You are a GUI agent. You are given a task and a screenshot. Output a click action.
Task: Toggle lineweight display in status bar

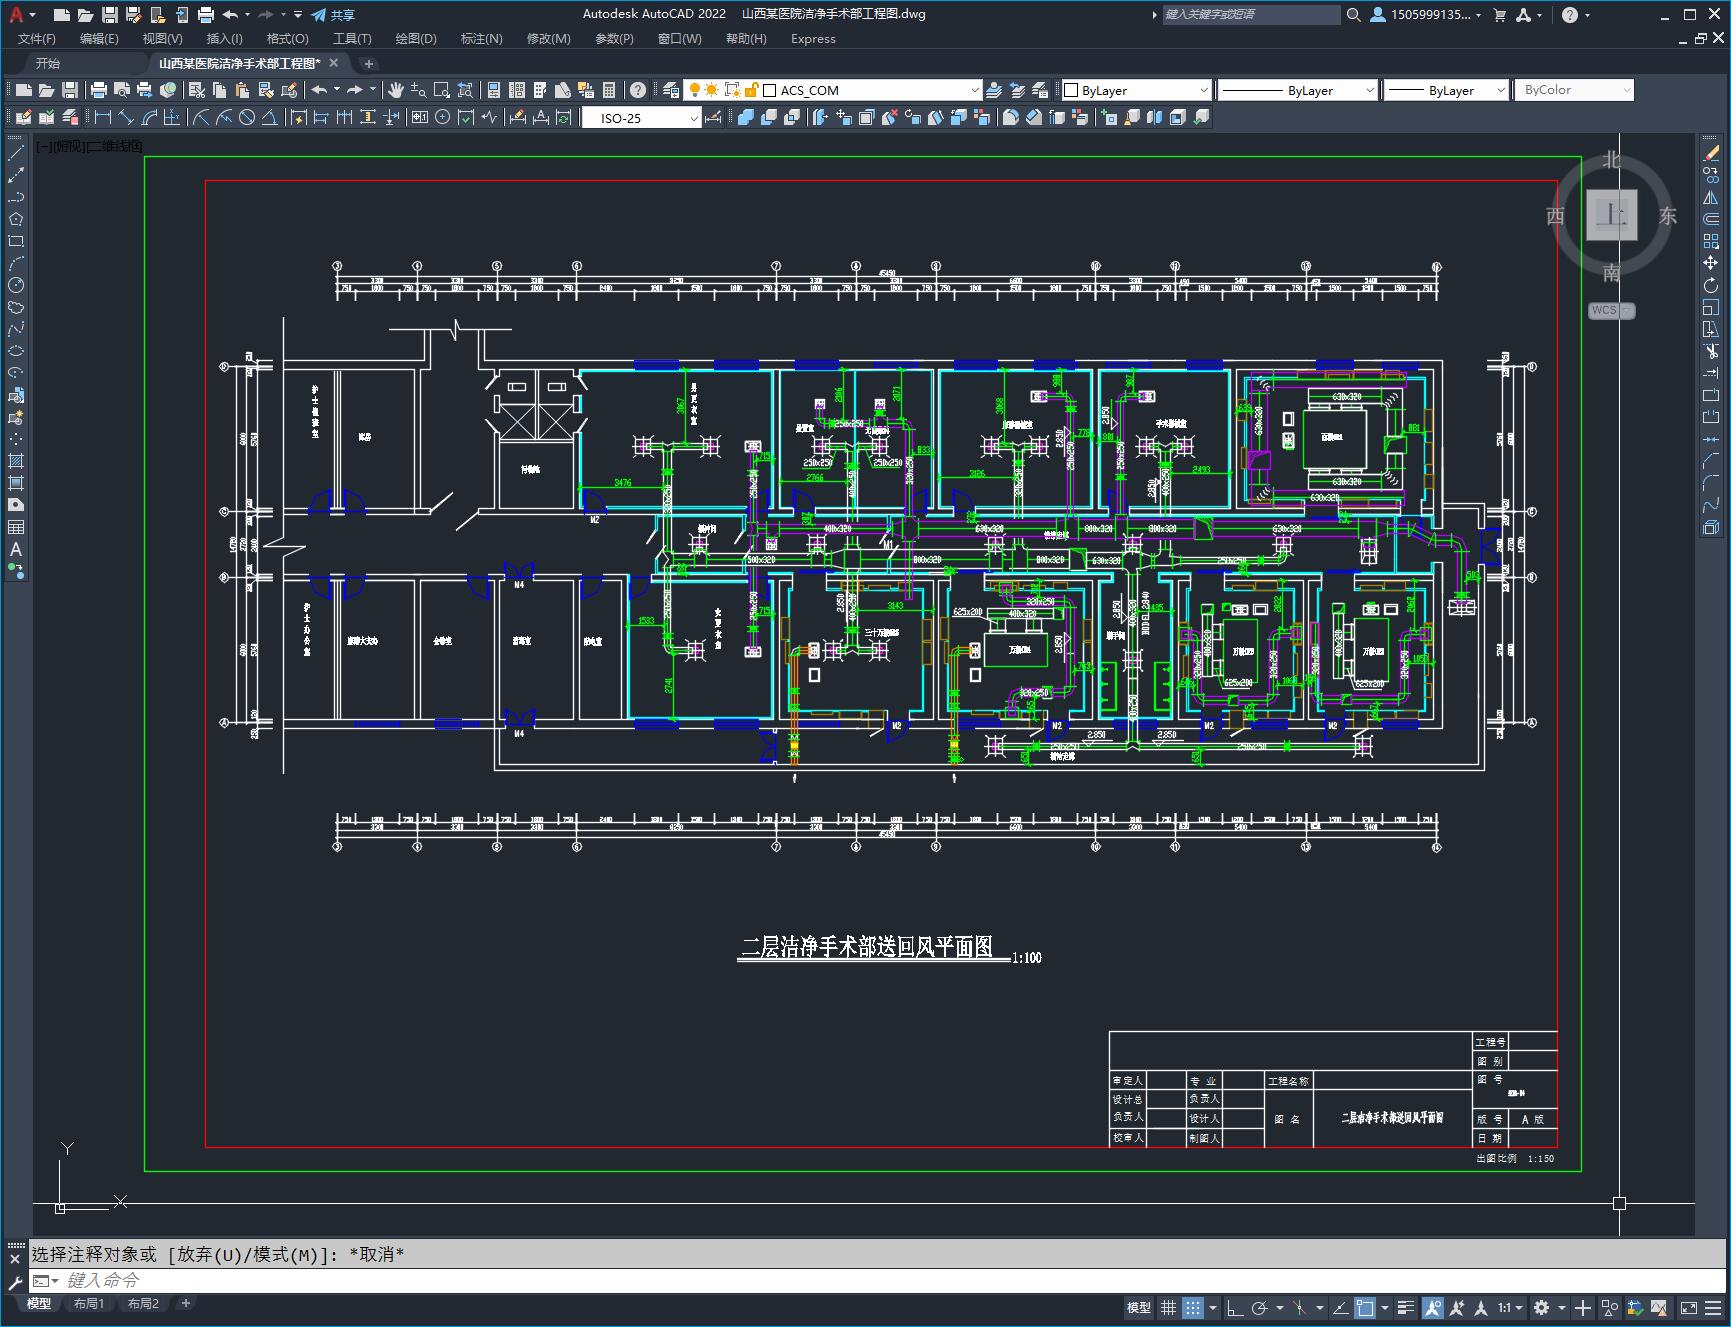(x=1406, y=1307)
